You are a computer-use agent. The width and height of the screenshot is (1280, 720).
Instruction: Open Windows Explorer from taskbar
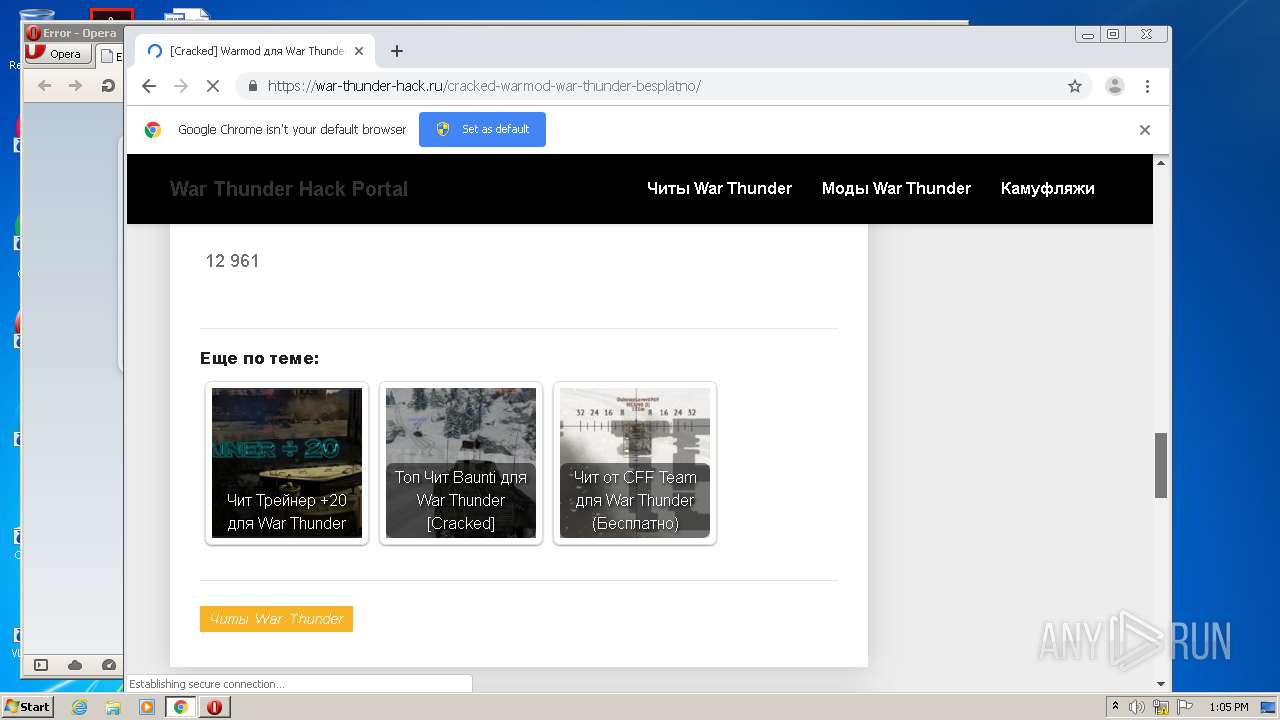click(x=113, y=707)
